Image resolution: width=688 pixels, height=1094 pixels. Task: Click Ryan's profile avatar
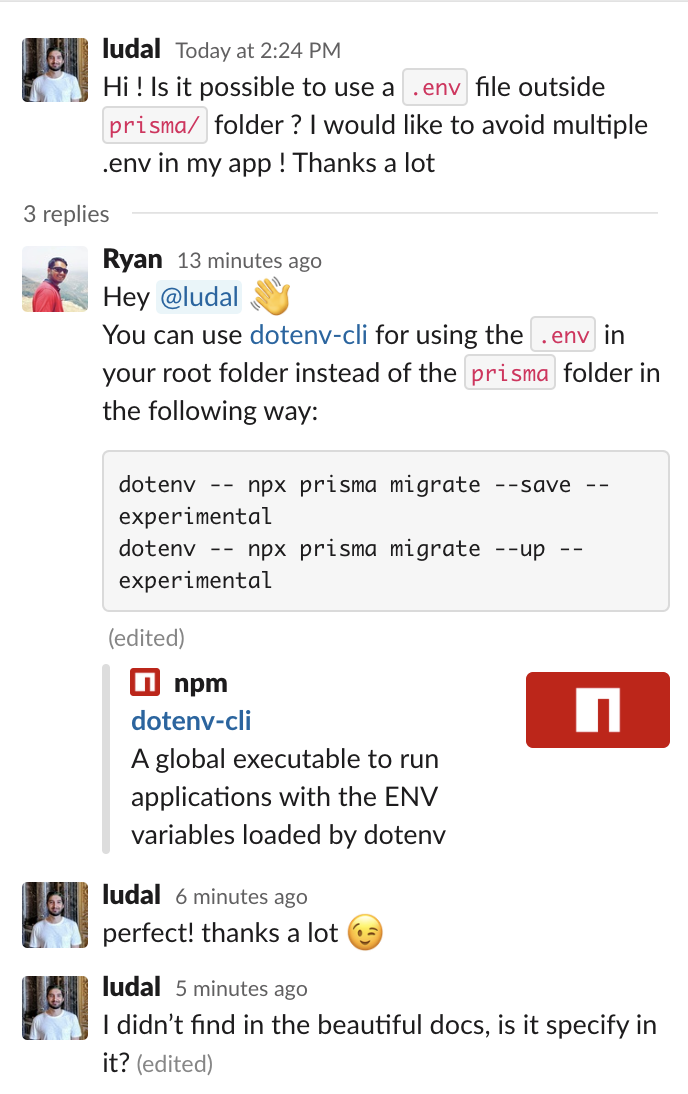[x=55, y=279]
